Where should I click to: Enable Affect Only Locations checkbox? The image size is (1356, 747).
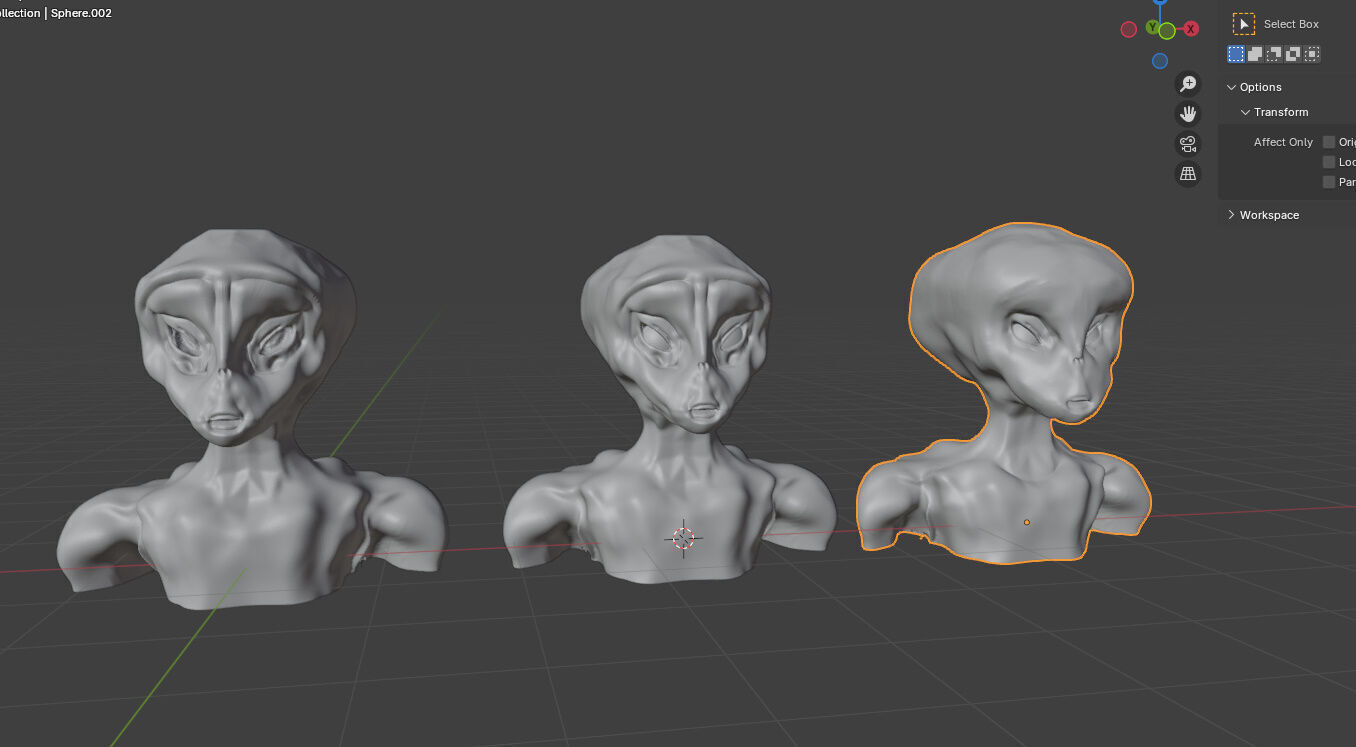(x=1329, y=162)
